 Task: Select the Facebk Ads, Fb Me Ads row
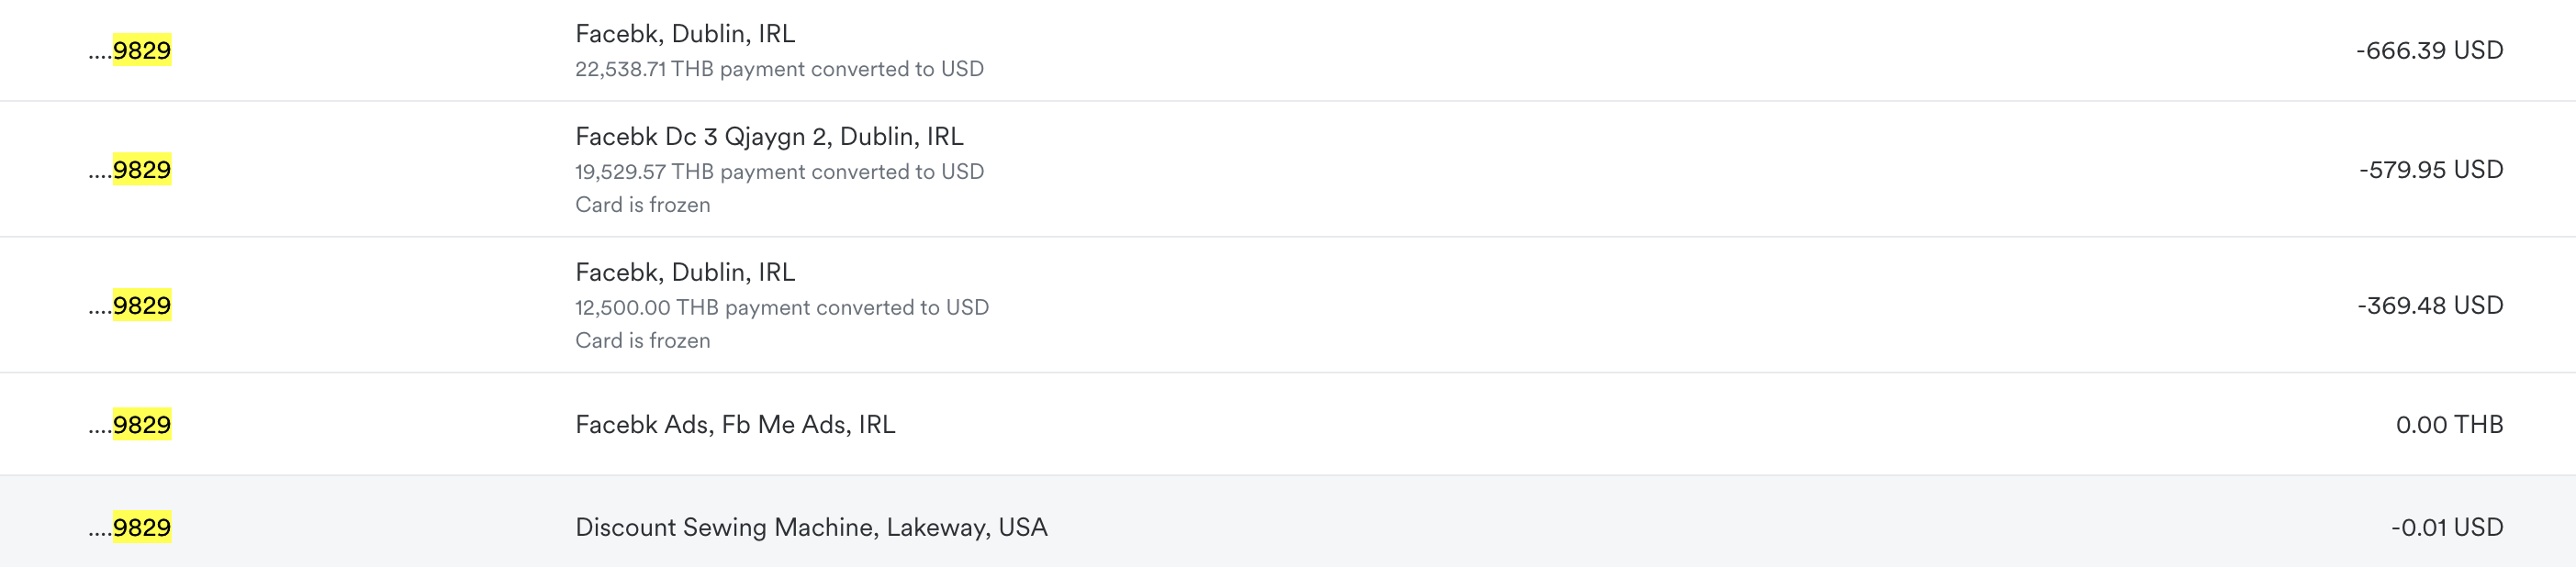(x=1288, y=424)
